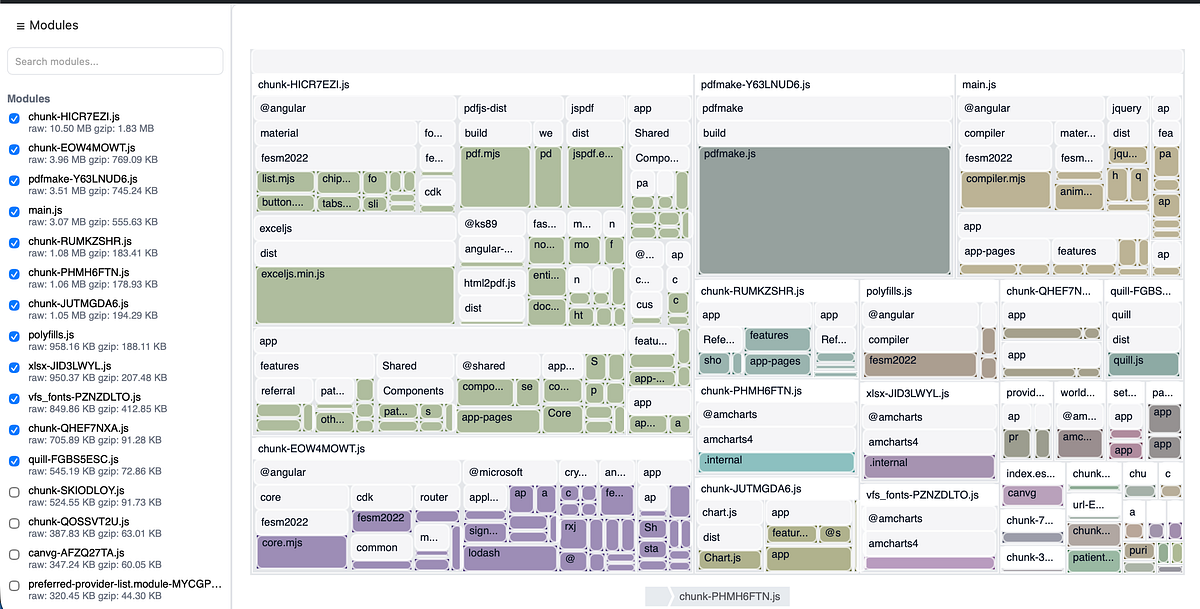Select the pdf.mjs treemap block
Viewport: 1200px width, 609px height.
495,175
